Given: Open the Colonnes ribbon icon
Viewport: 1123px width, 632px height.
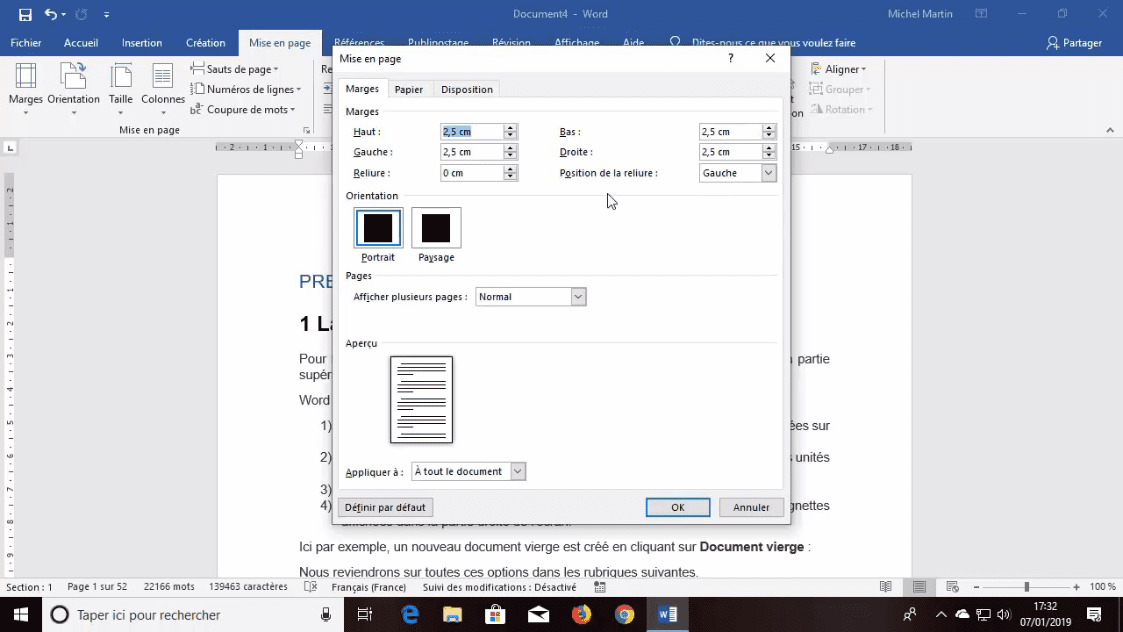Looking at the screenshot, I should 163,84.
